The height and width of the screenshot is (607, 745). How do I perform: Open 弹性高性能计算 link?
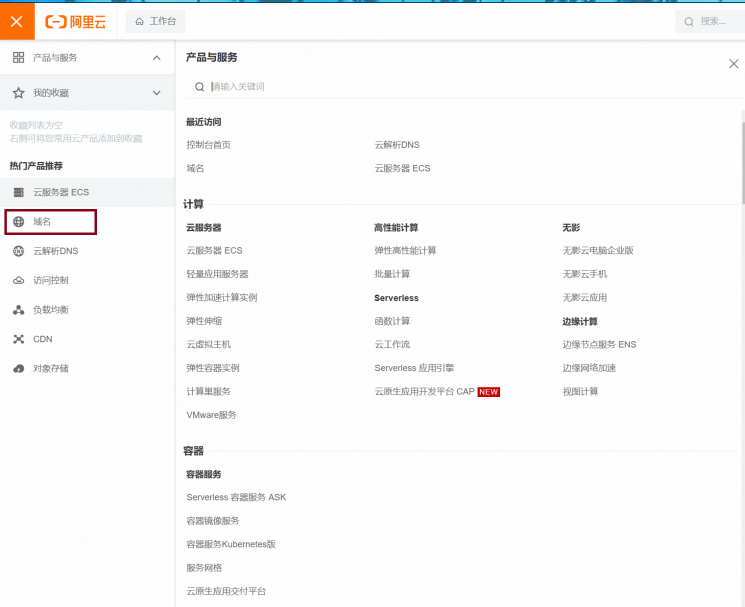(x=405, y=250)
